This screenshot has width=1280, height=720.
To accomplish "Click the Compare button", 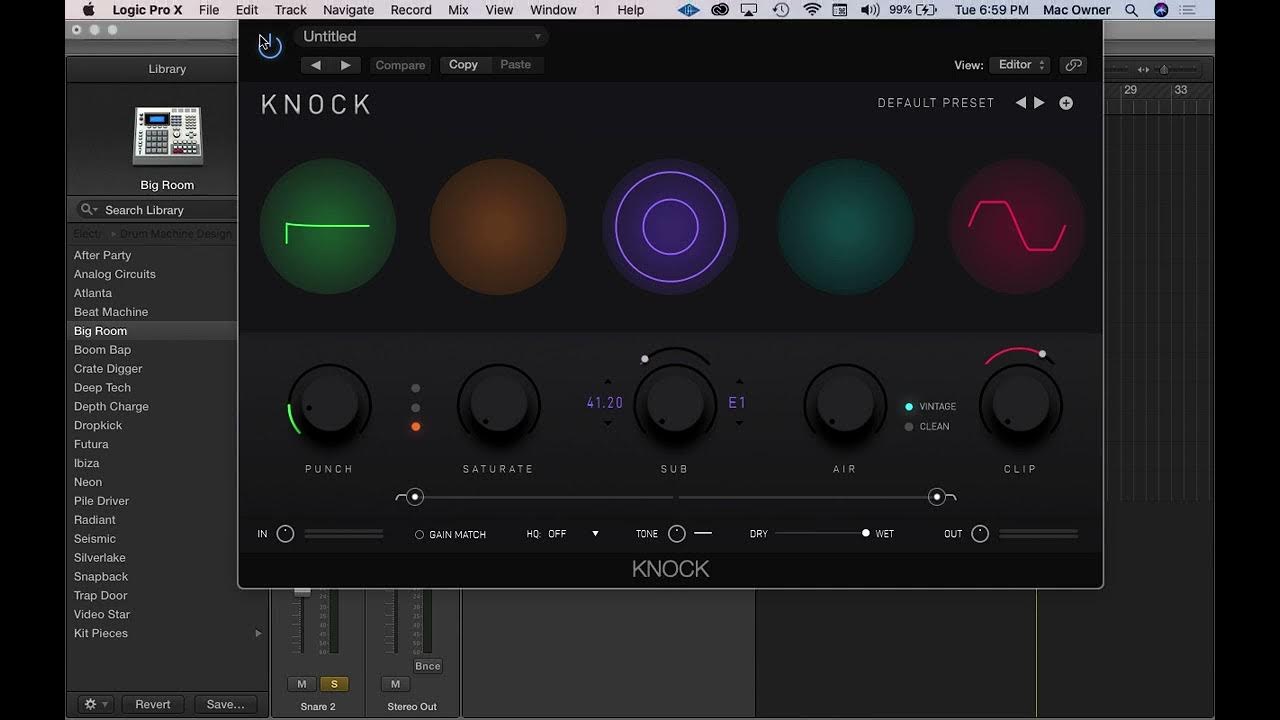I will [400, 65].
